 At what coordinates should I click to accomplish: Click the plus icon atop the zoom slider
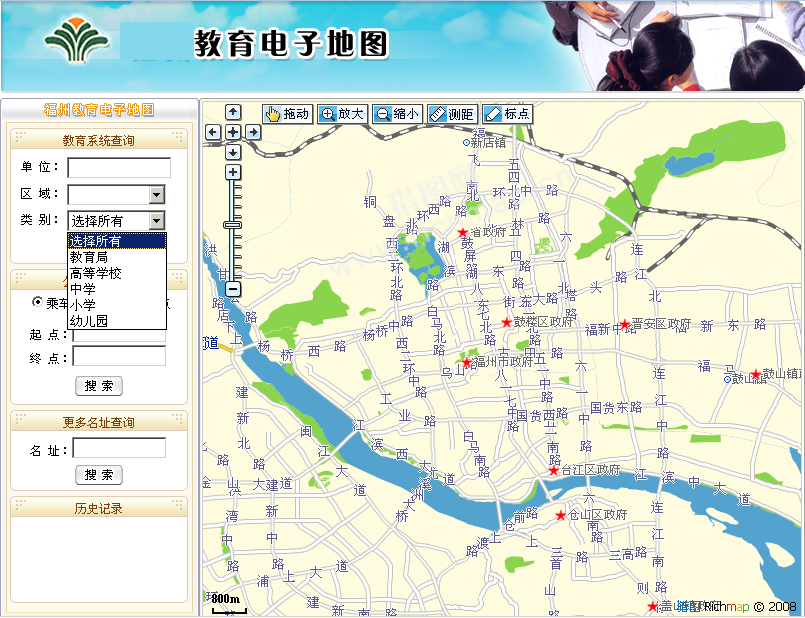233,172
